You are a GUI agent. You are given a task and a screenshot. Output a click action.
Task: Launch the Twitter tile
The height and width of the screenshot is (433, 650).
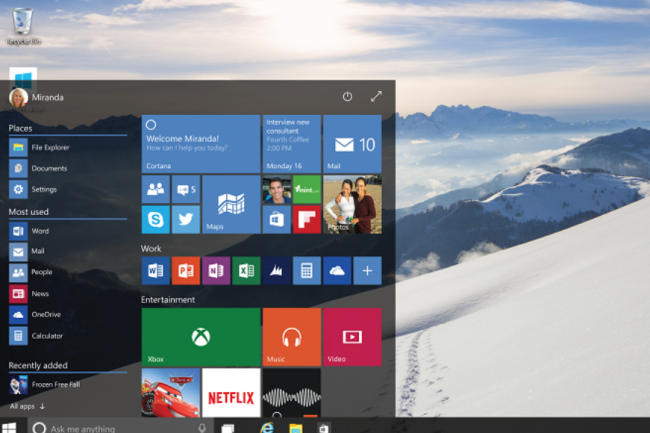coord(186,220)
